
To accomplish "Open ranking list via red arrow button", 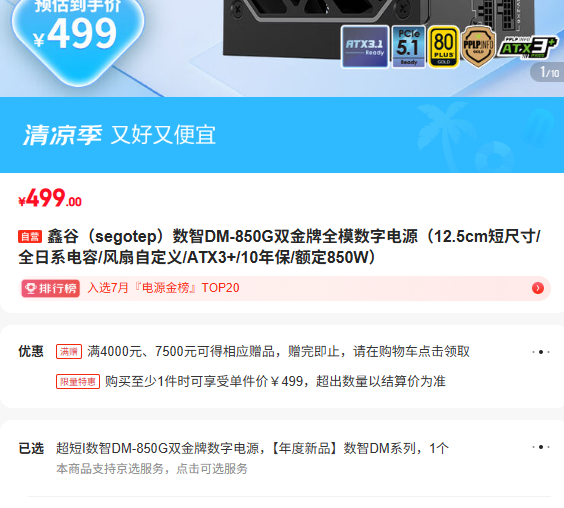I will 538,288.
